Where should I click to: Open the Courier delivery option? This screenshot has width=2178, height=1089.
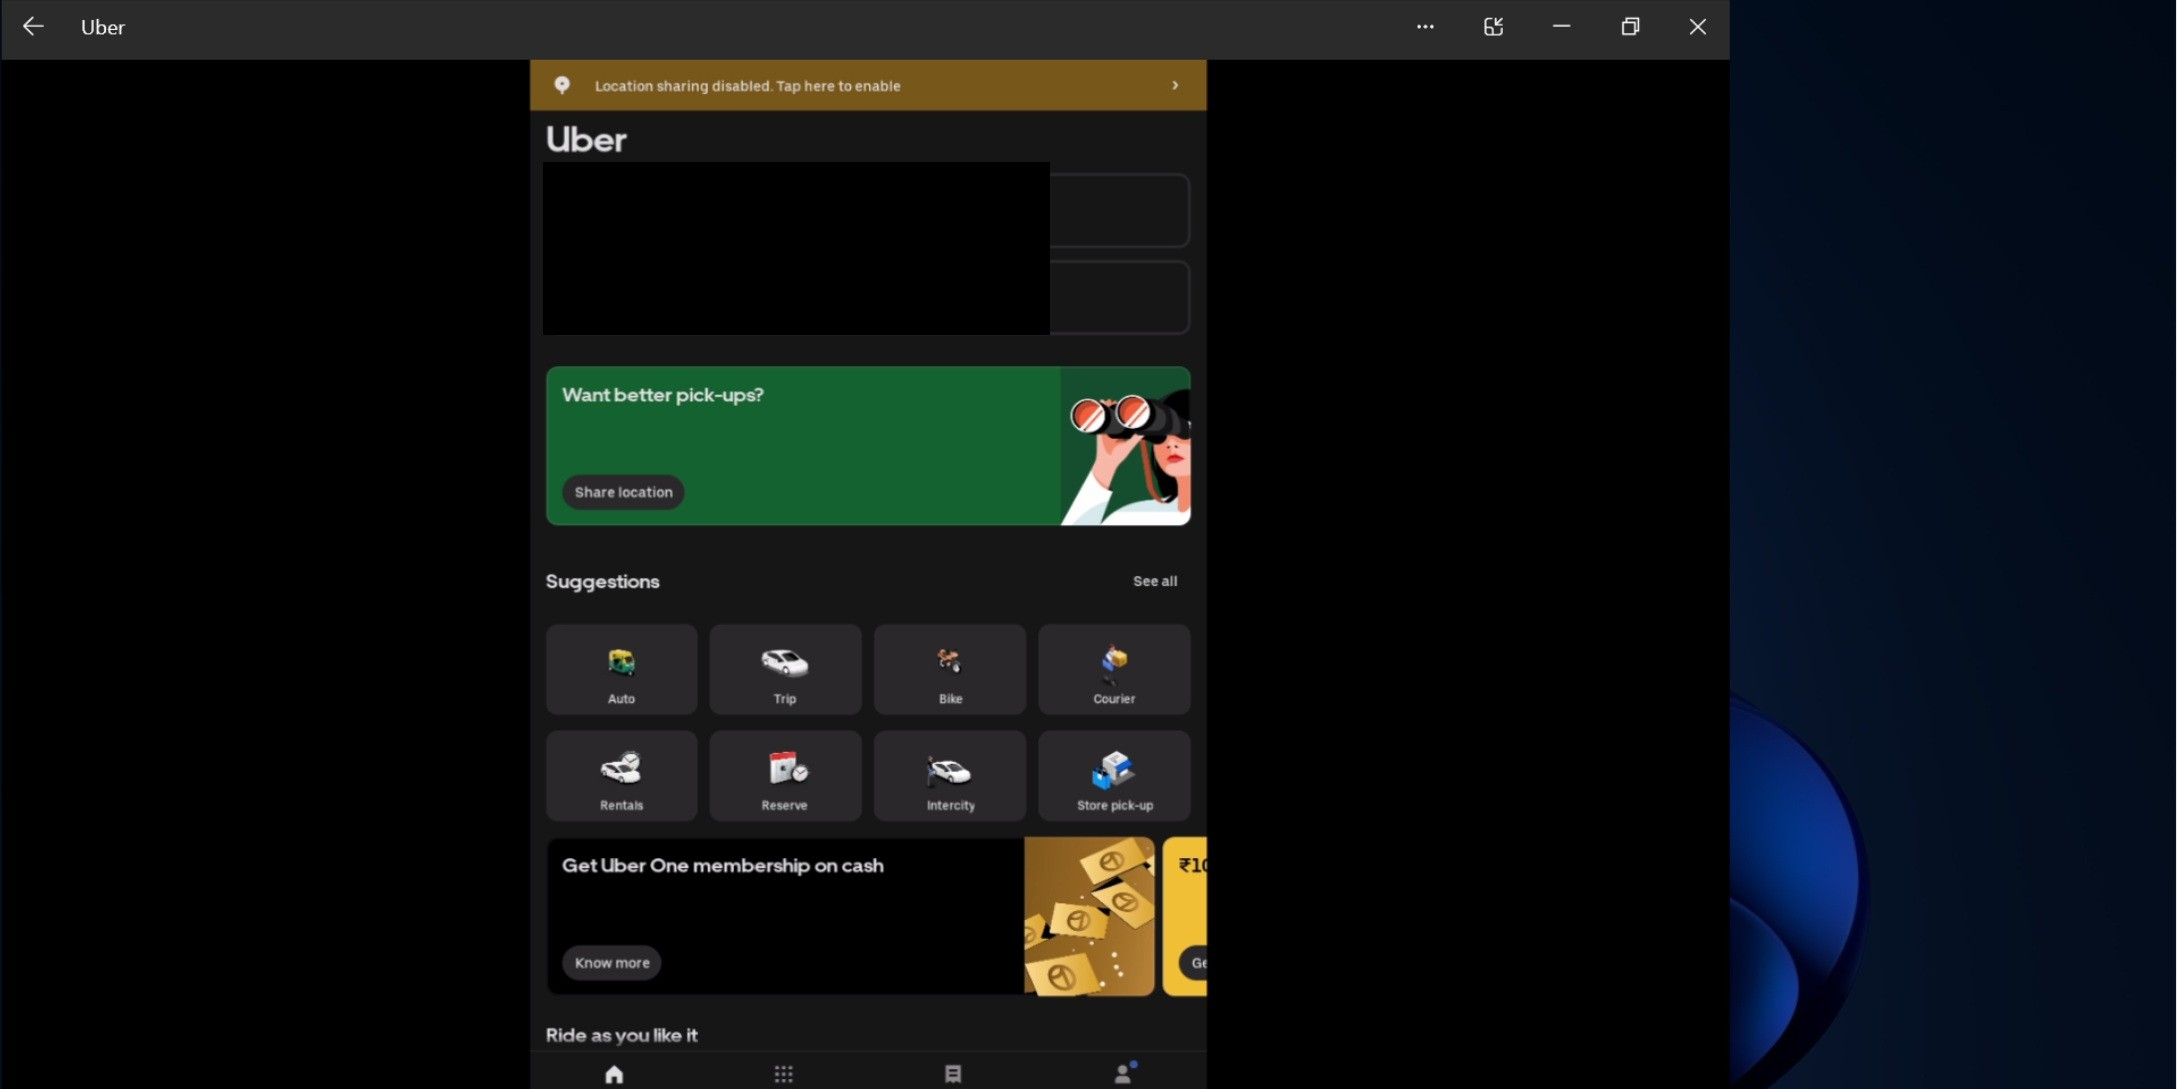(1113, 670)
